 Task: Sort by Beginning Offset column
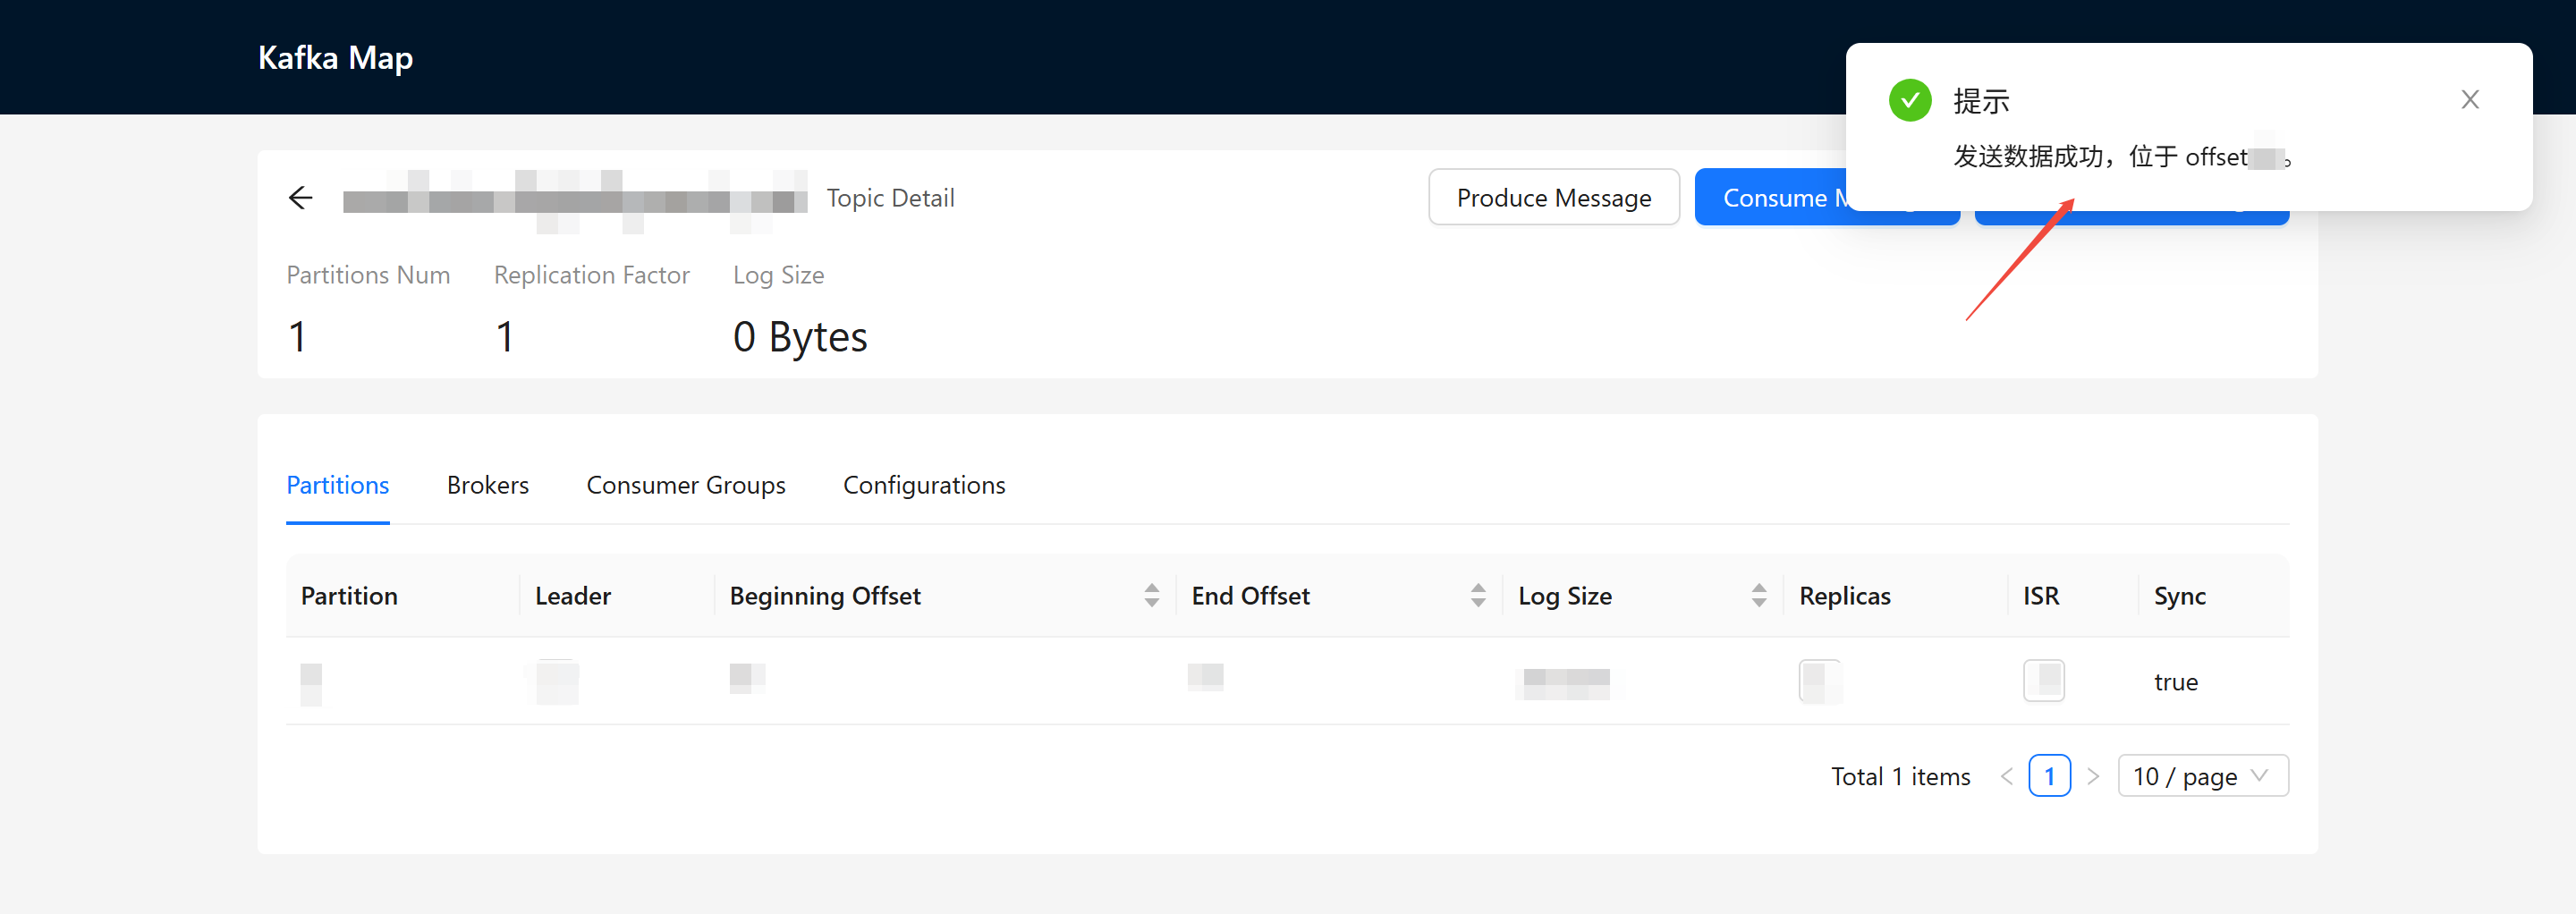point(1152,596)
